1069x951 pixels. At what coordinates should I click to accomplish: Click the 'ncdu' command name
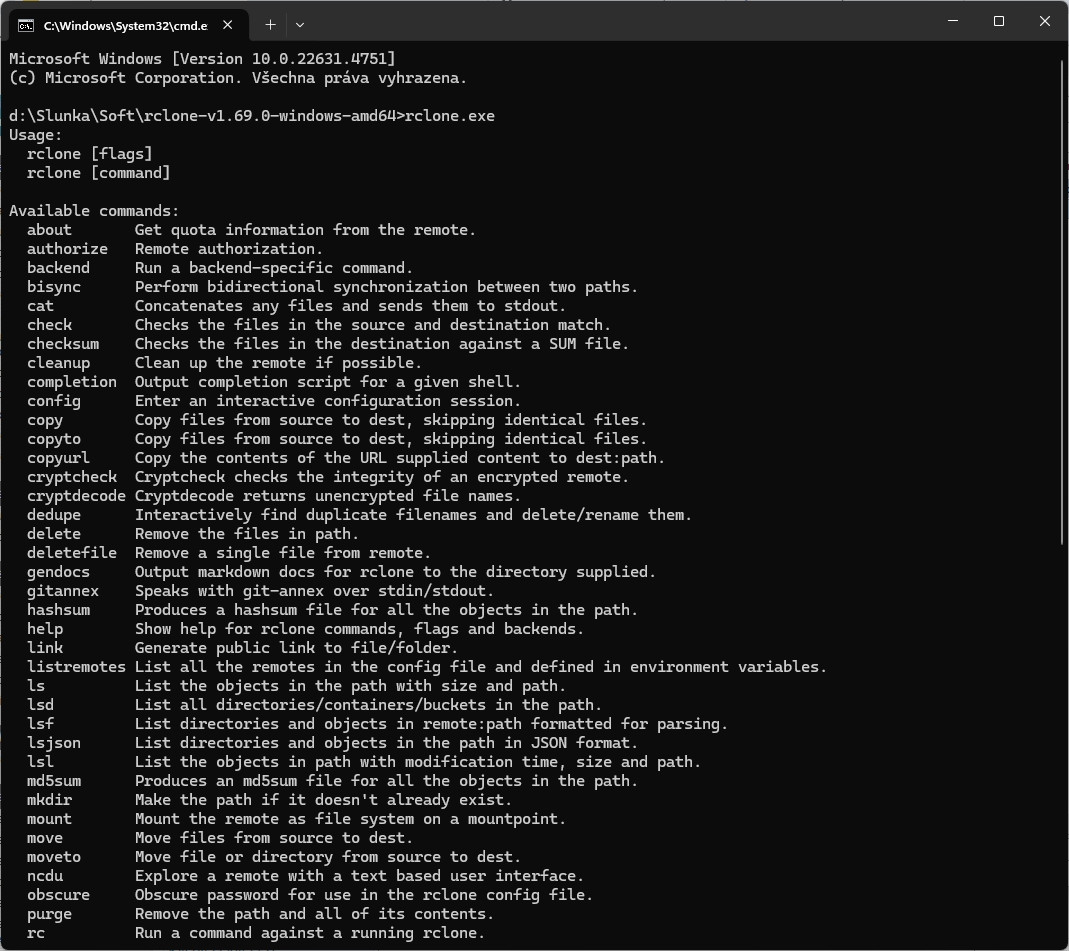pyautogui.click(x=45, y=876)
